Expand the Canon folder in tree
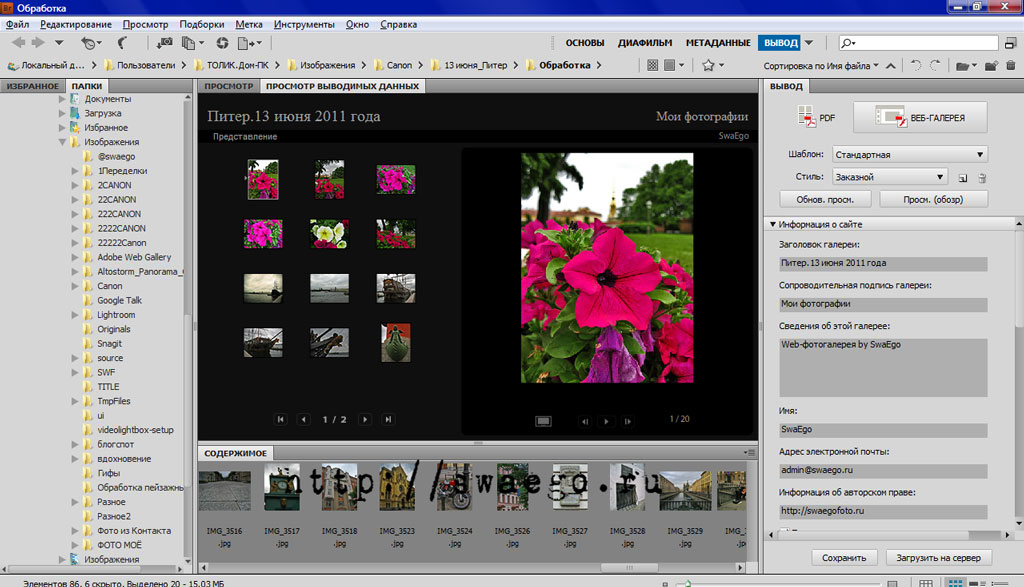The width and height of the screenshot is (1024, 587). point(75,286)
